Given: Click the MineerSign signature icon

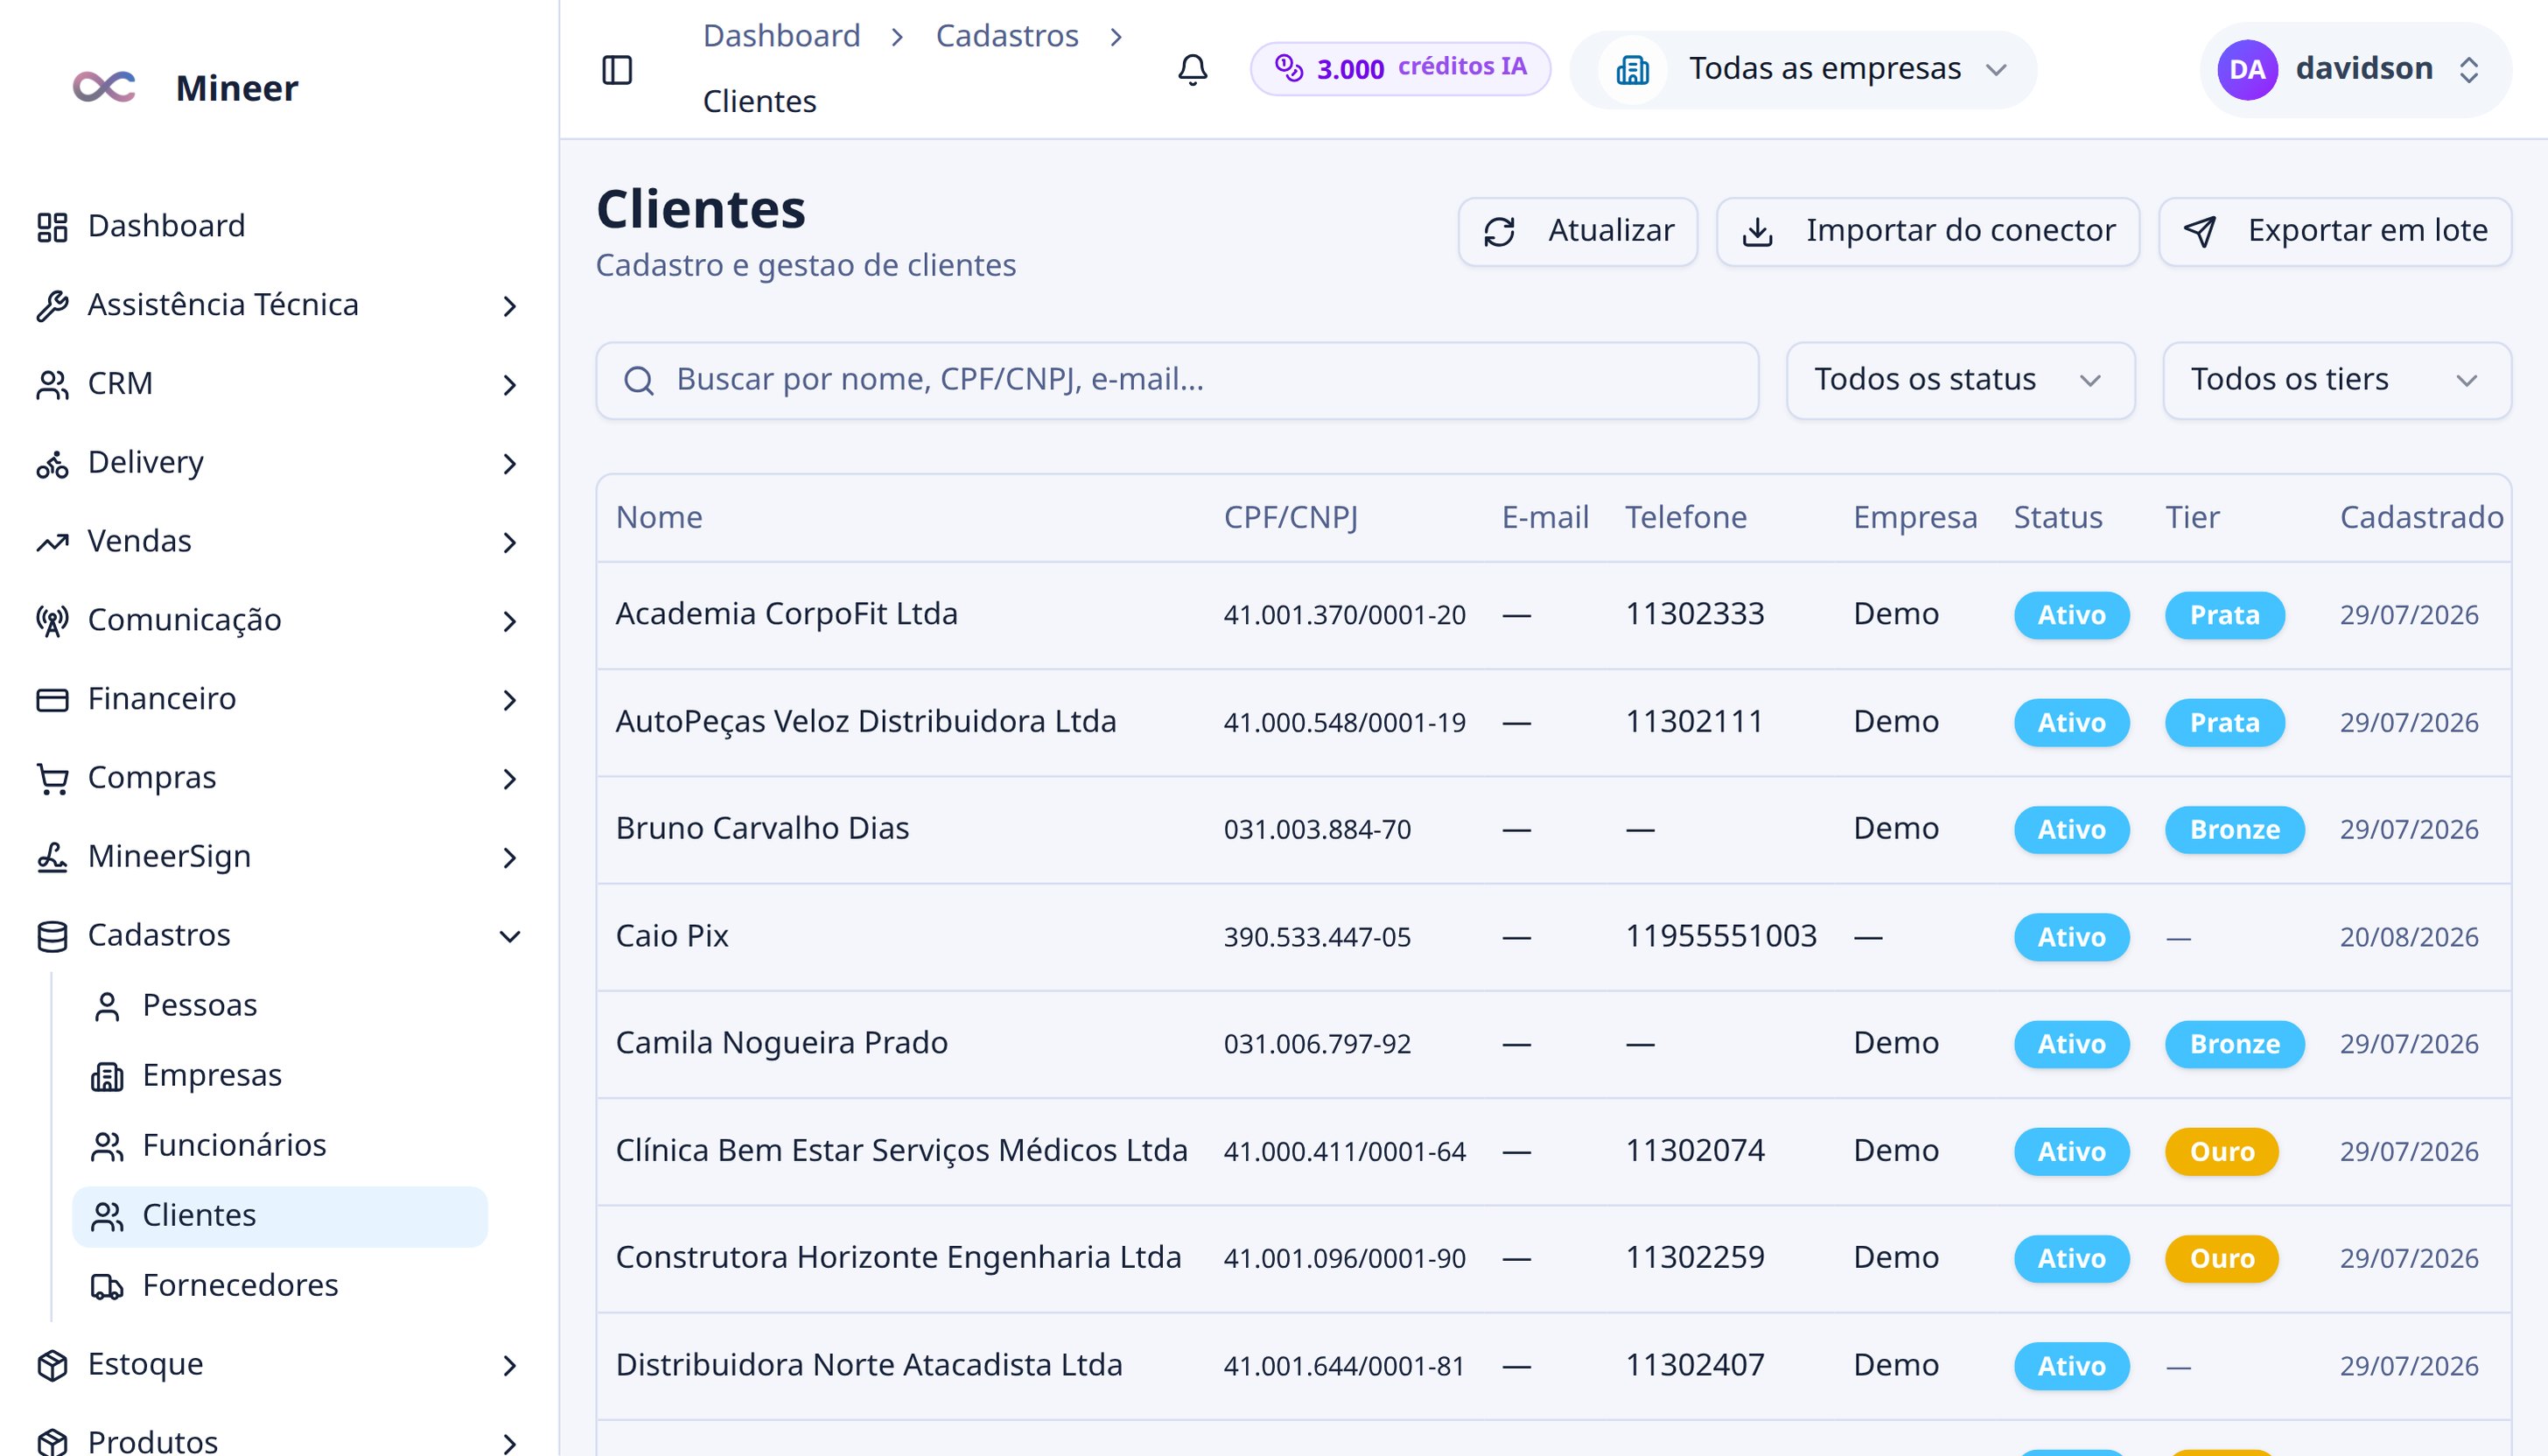Looking at the screenshot, I should tap(52, 857).
